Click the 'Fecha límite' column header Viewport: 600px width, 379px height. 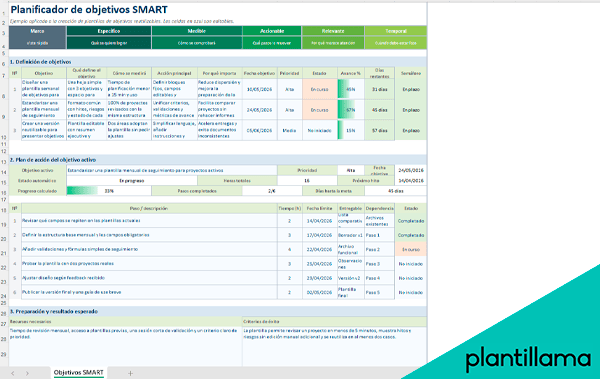320,209
